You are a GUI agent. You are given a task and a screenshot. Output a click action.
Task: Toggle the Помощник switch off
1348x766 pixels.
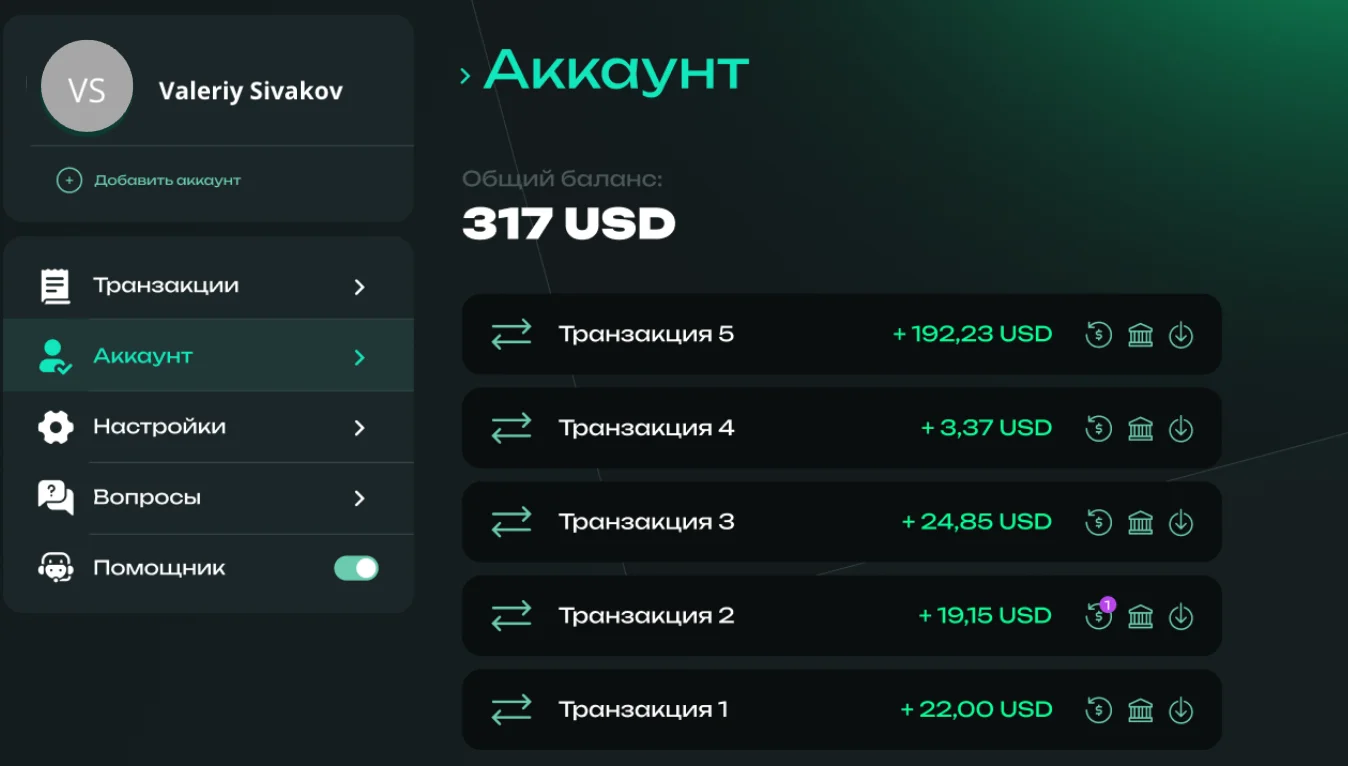[356, 568]
